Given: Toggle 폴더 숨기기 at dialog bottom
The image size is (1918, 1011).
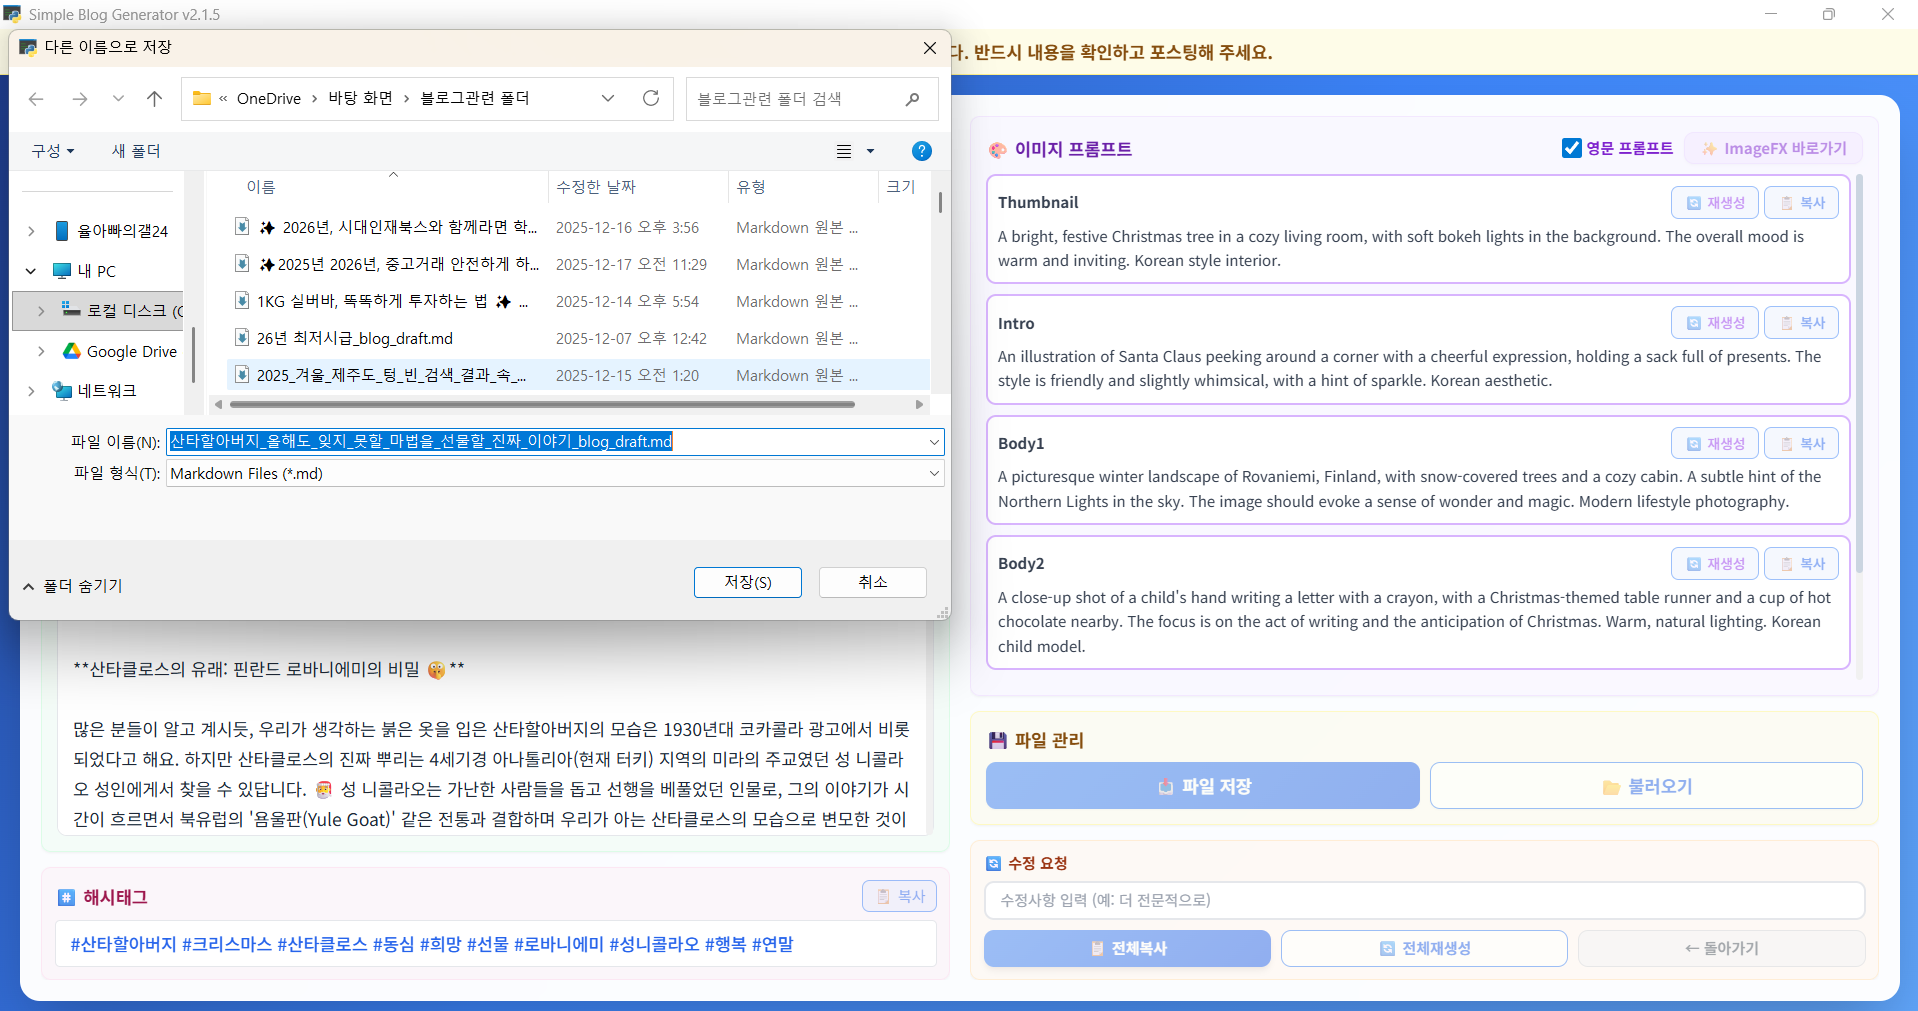Looking at the screenshot, I should click(72, 586).
